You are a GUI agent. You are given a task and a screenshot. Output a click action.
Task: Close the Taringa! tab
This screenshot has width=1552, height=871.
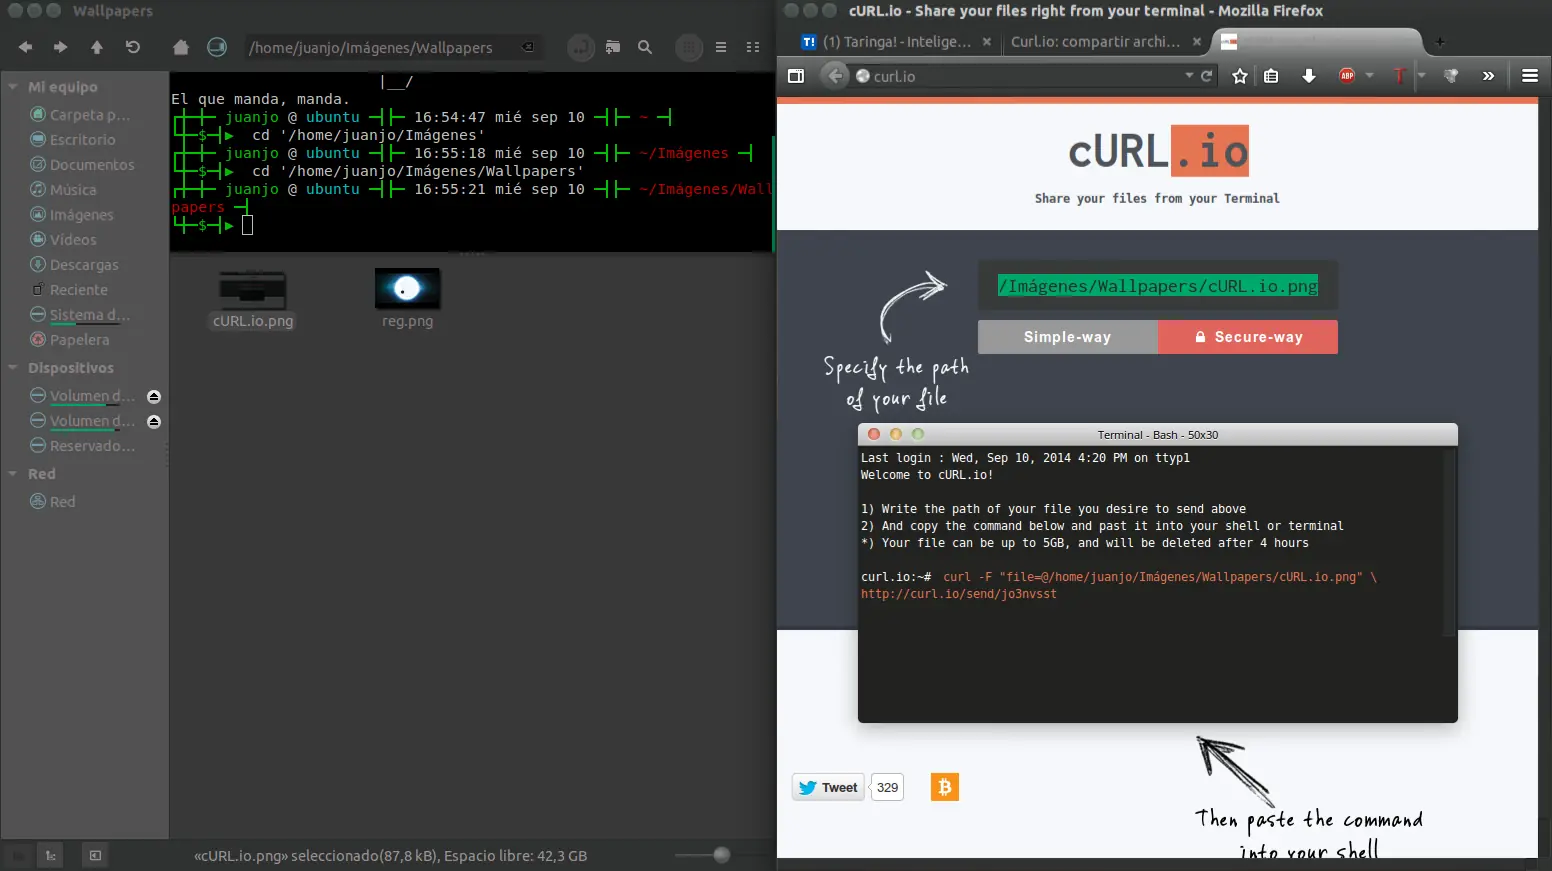tap(987, 42)
